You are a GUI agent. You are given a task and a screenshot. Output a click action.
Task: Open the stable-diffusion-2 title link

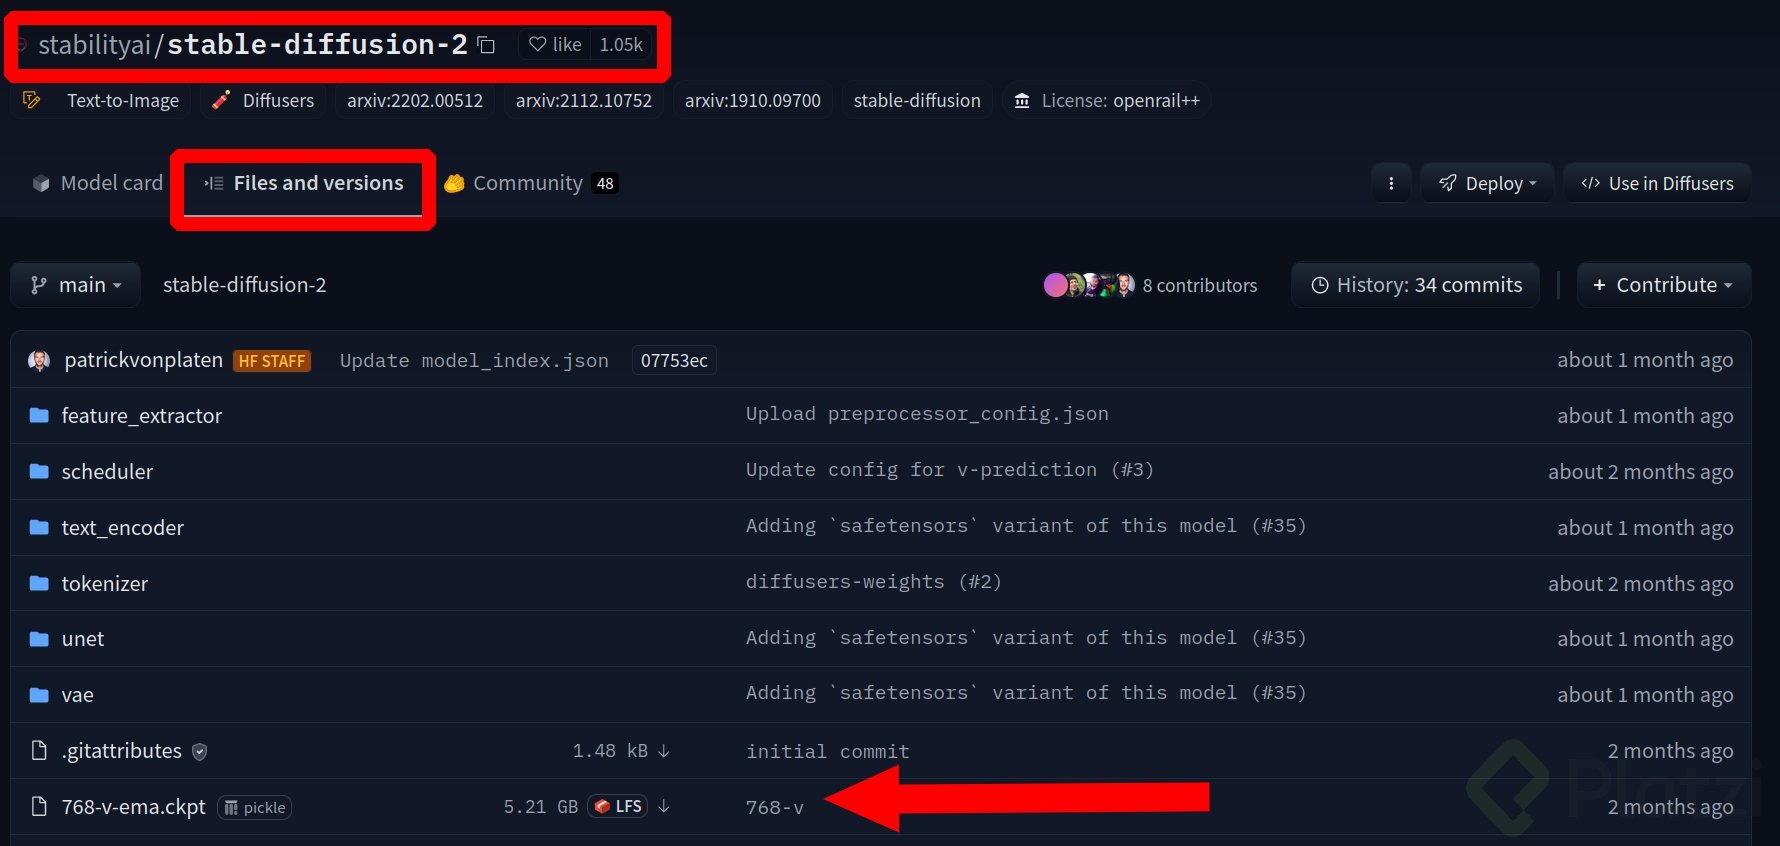click(317, 45)
